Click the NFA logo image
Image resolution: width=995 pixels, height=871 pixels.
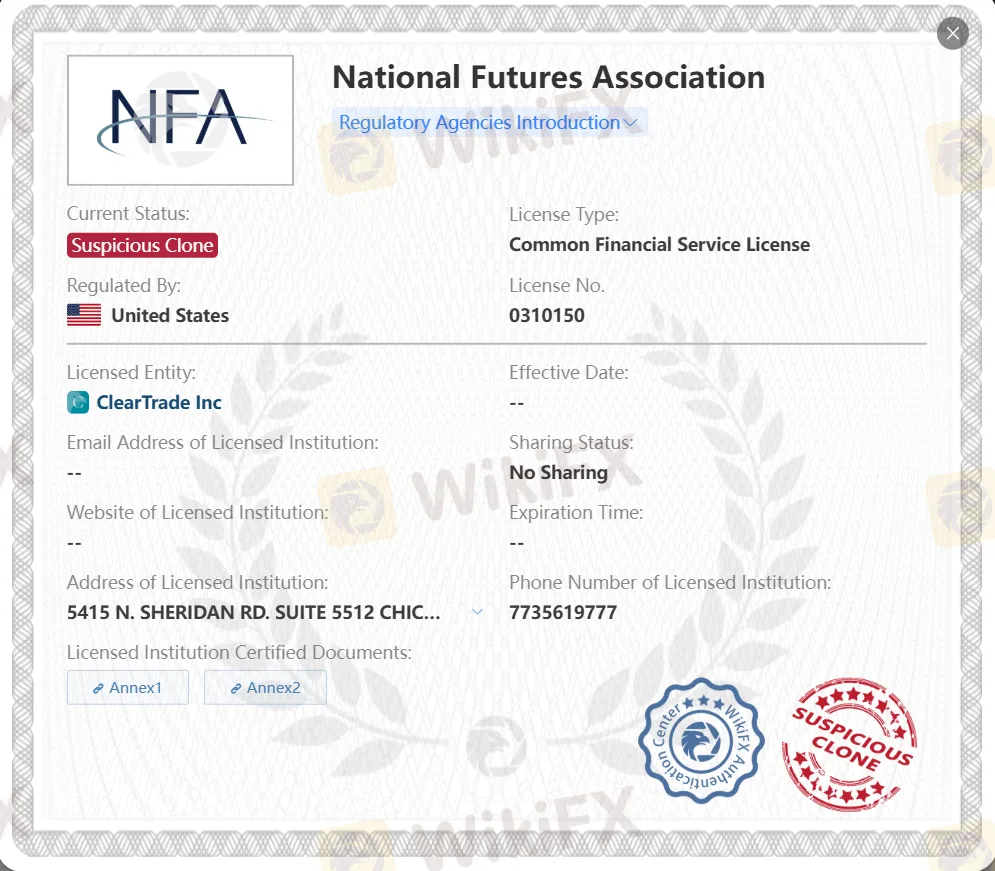(179, 119)
